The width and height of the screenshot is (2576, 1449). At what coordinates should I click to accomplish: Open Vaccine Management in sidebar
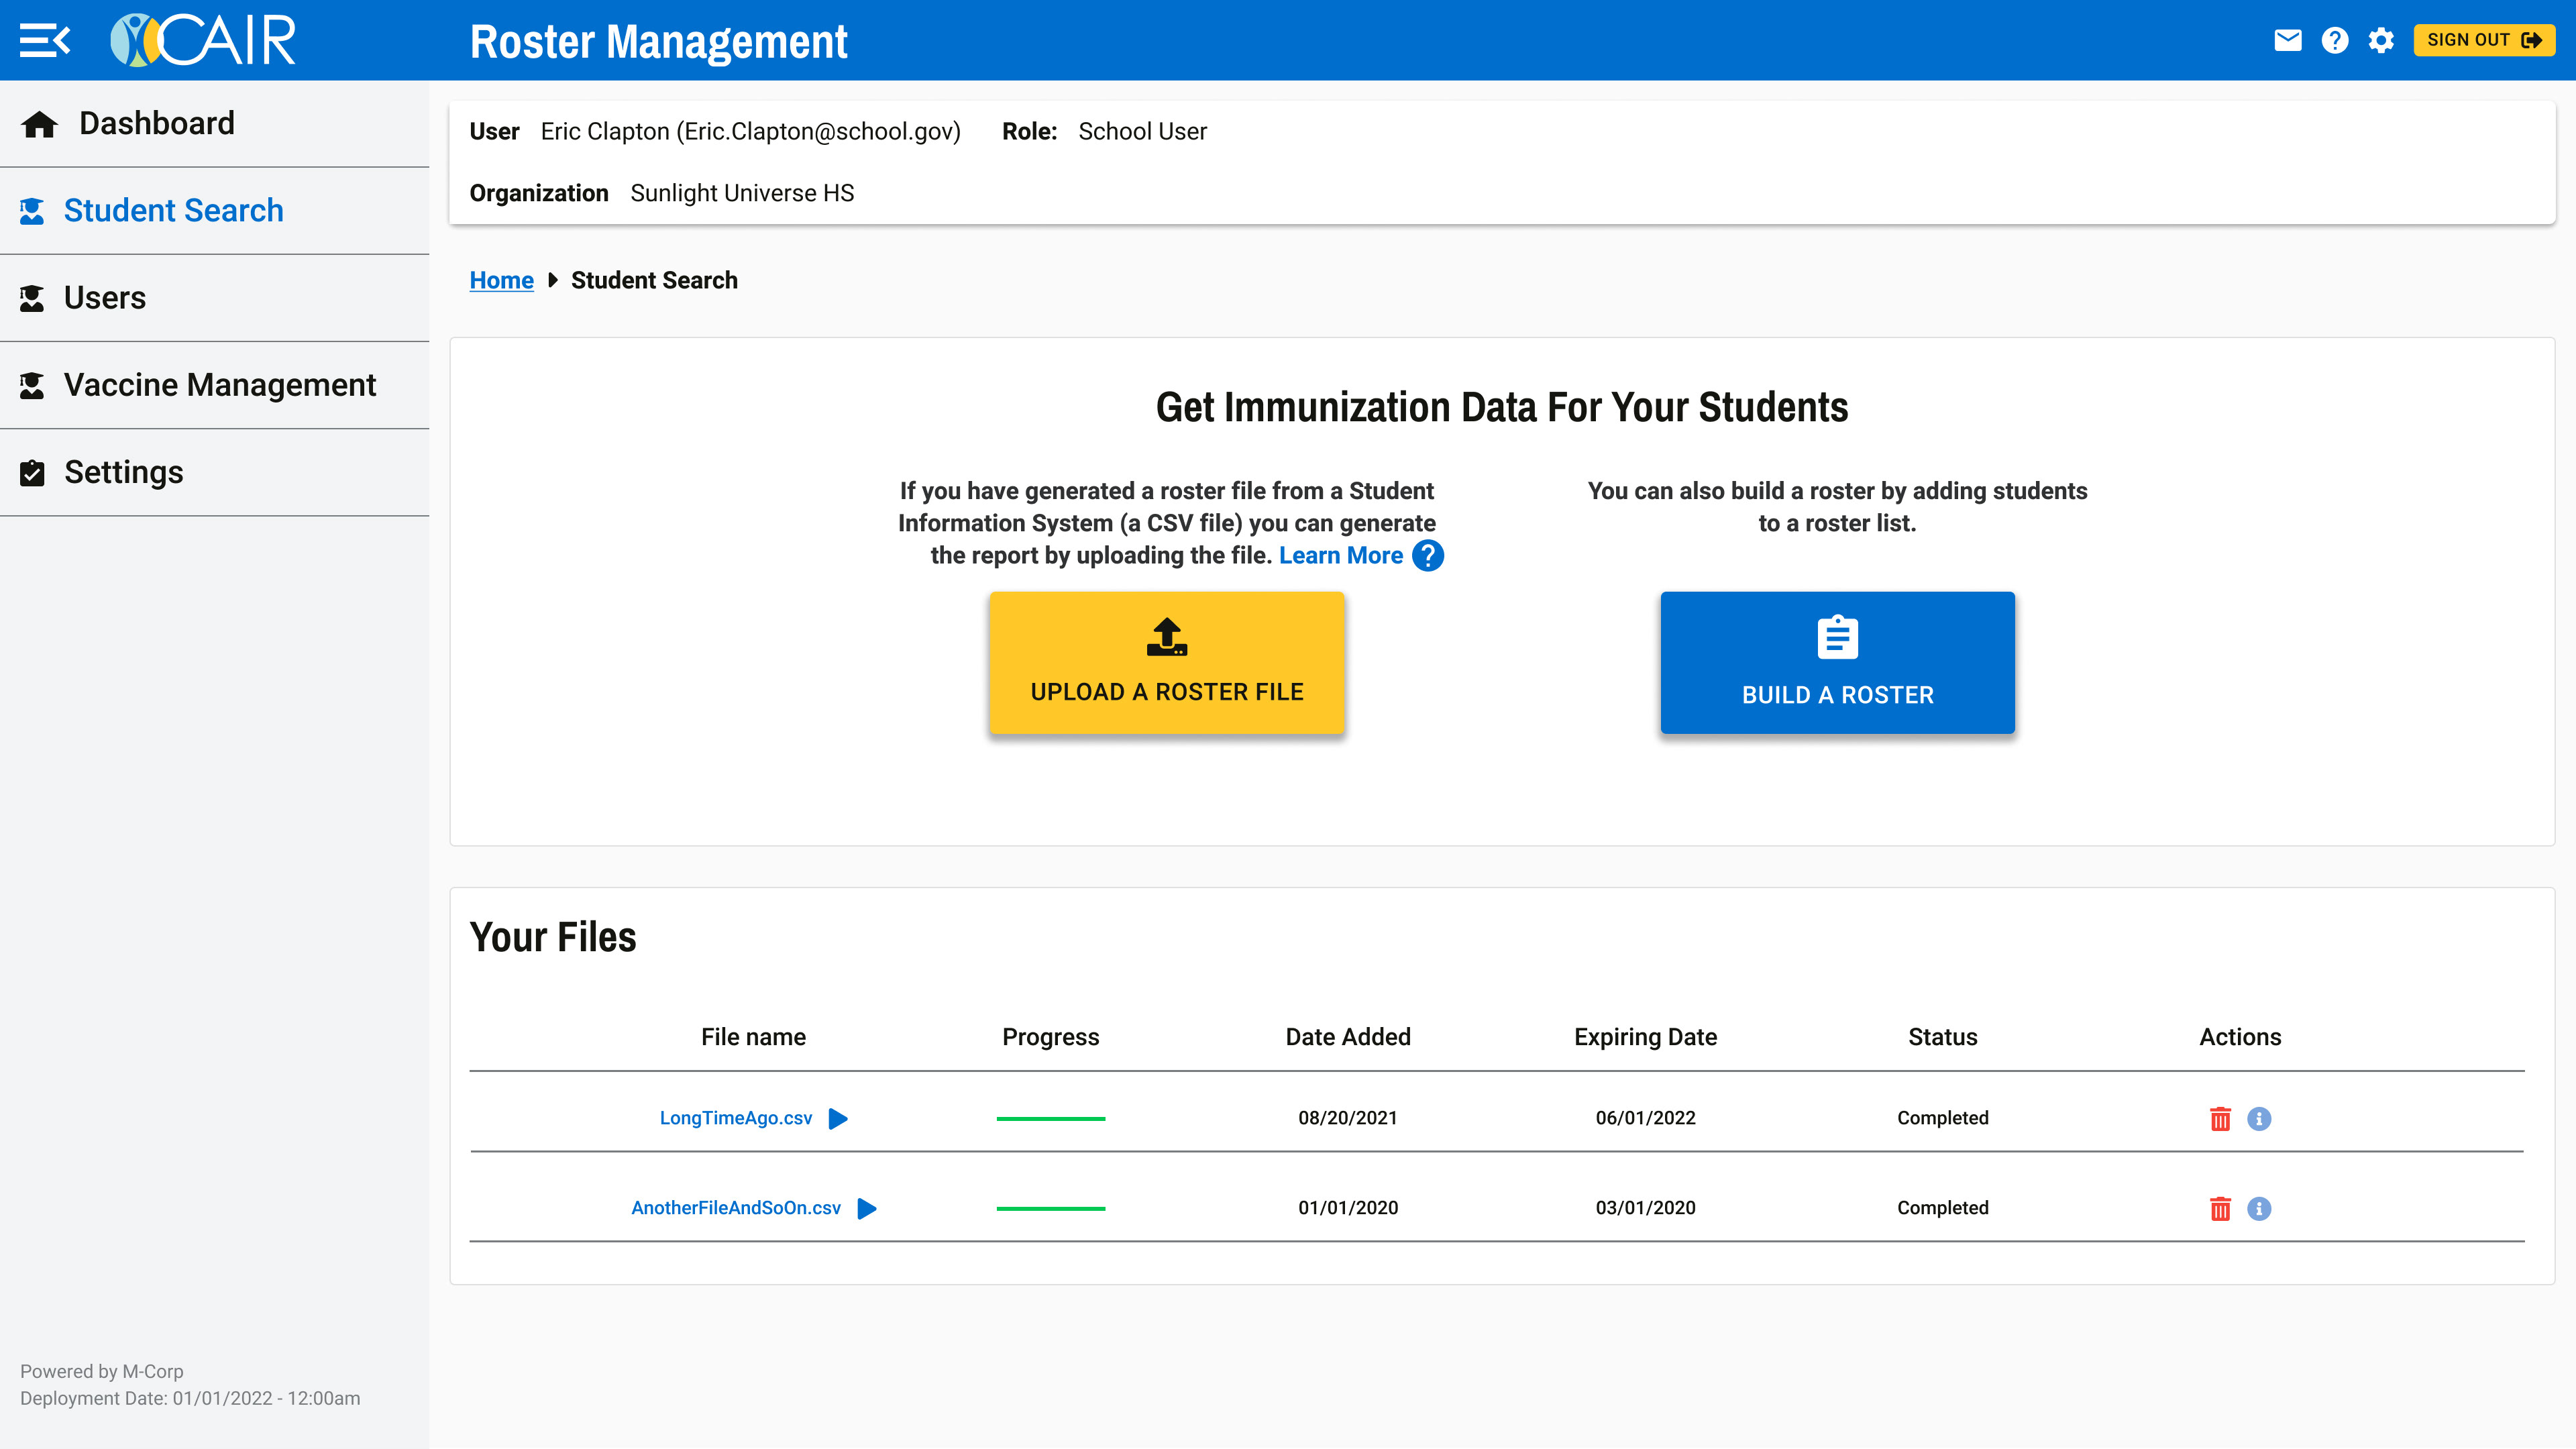(219, 385)
